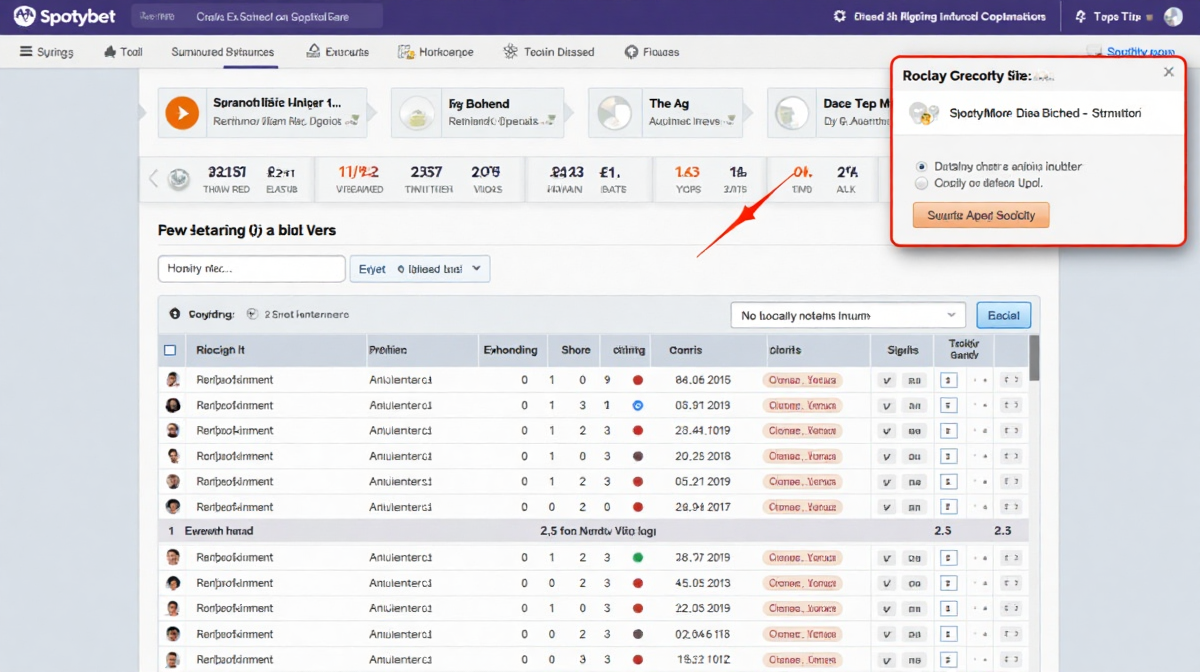Click the Honity search input field
This screenshot has width=1200, height=672.
(251, 269)
